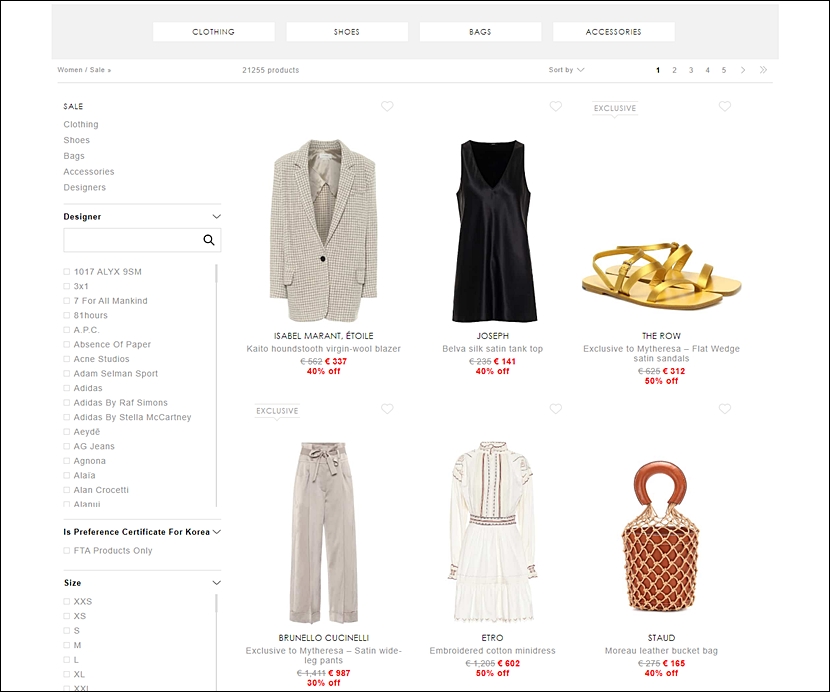Open Accessories in the Sale sidebar

tap(89, 172)
